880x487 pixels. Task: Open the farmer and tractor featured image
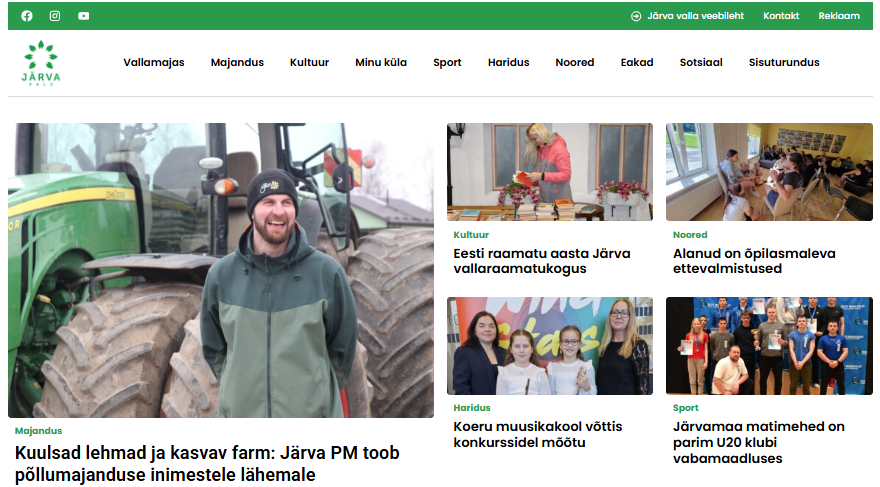tap(221, 270)
